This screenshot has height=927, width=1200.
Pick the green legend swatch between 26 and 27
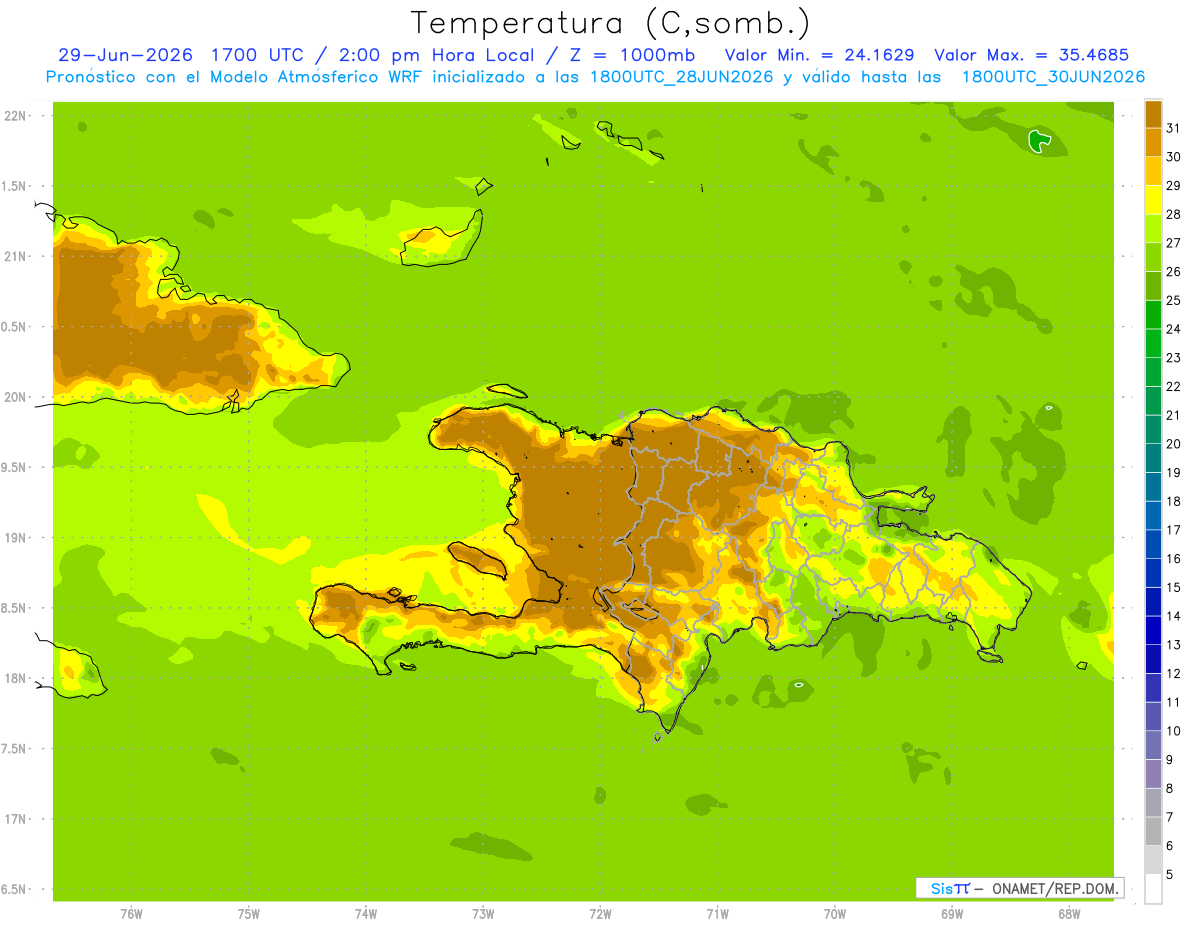click(1153, 257)
